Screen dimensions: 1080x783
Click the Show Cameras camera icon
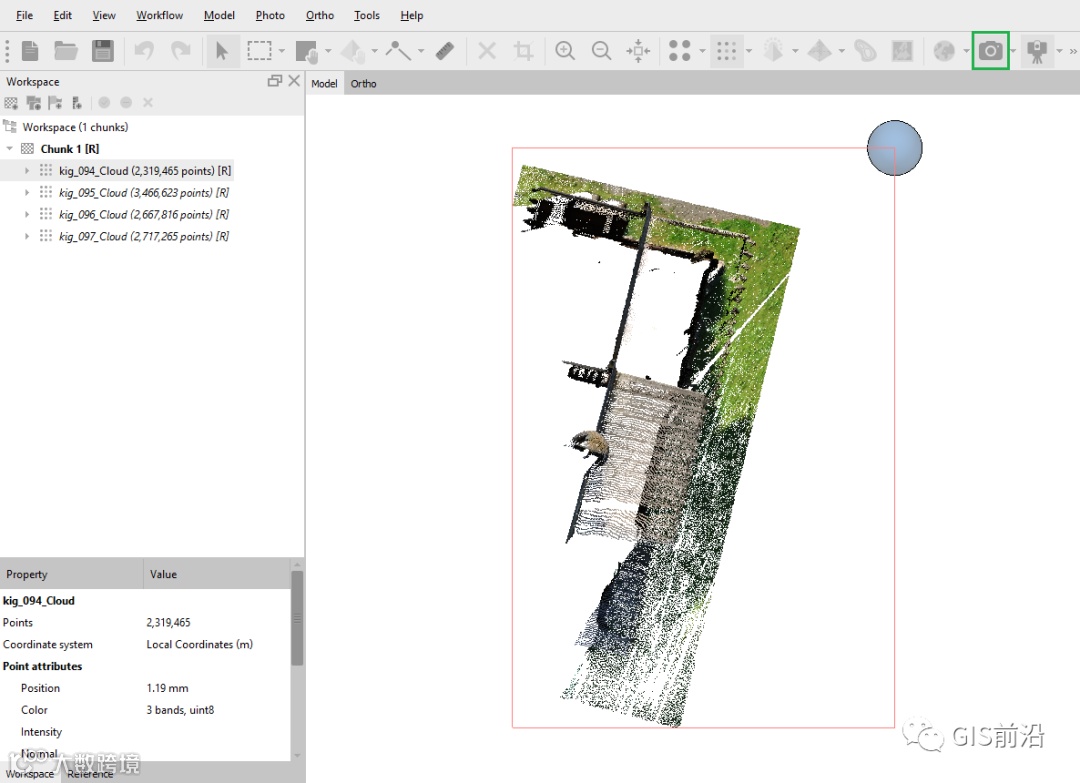(x=990, y=51)
